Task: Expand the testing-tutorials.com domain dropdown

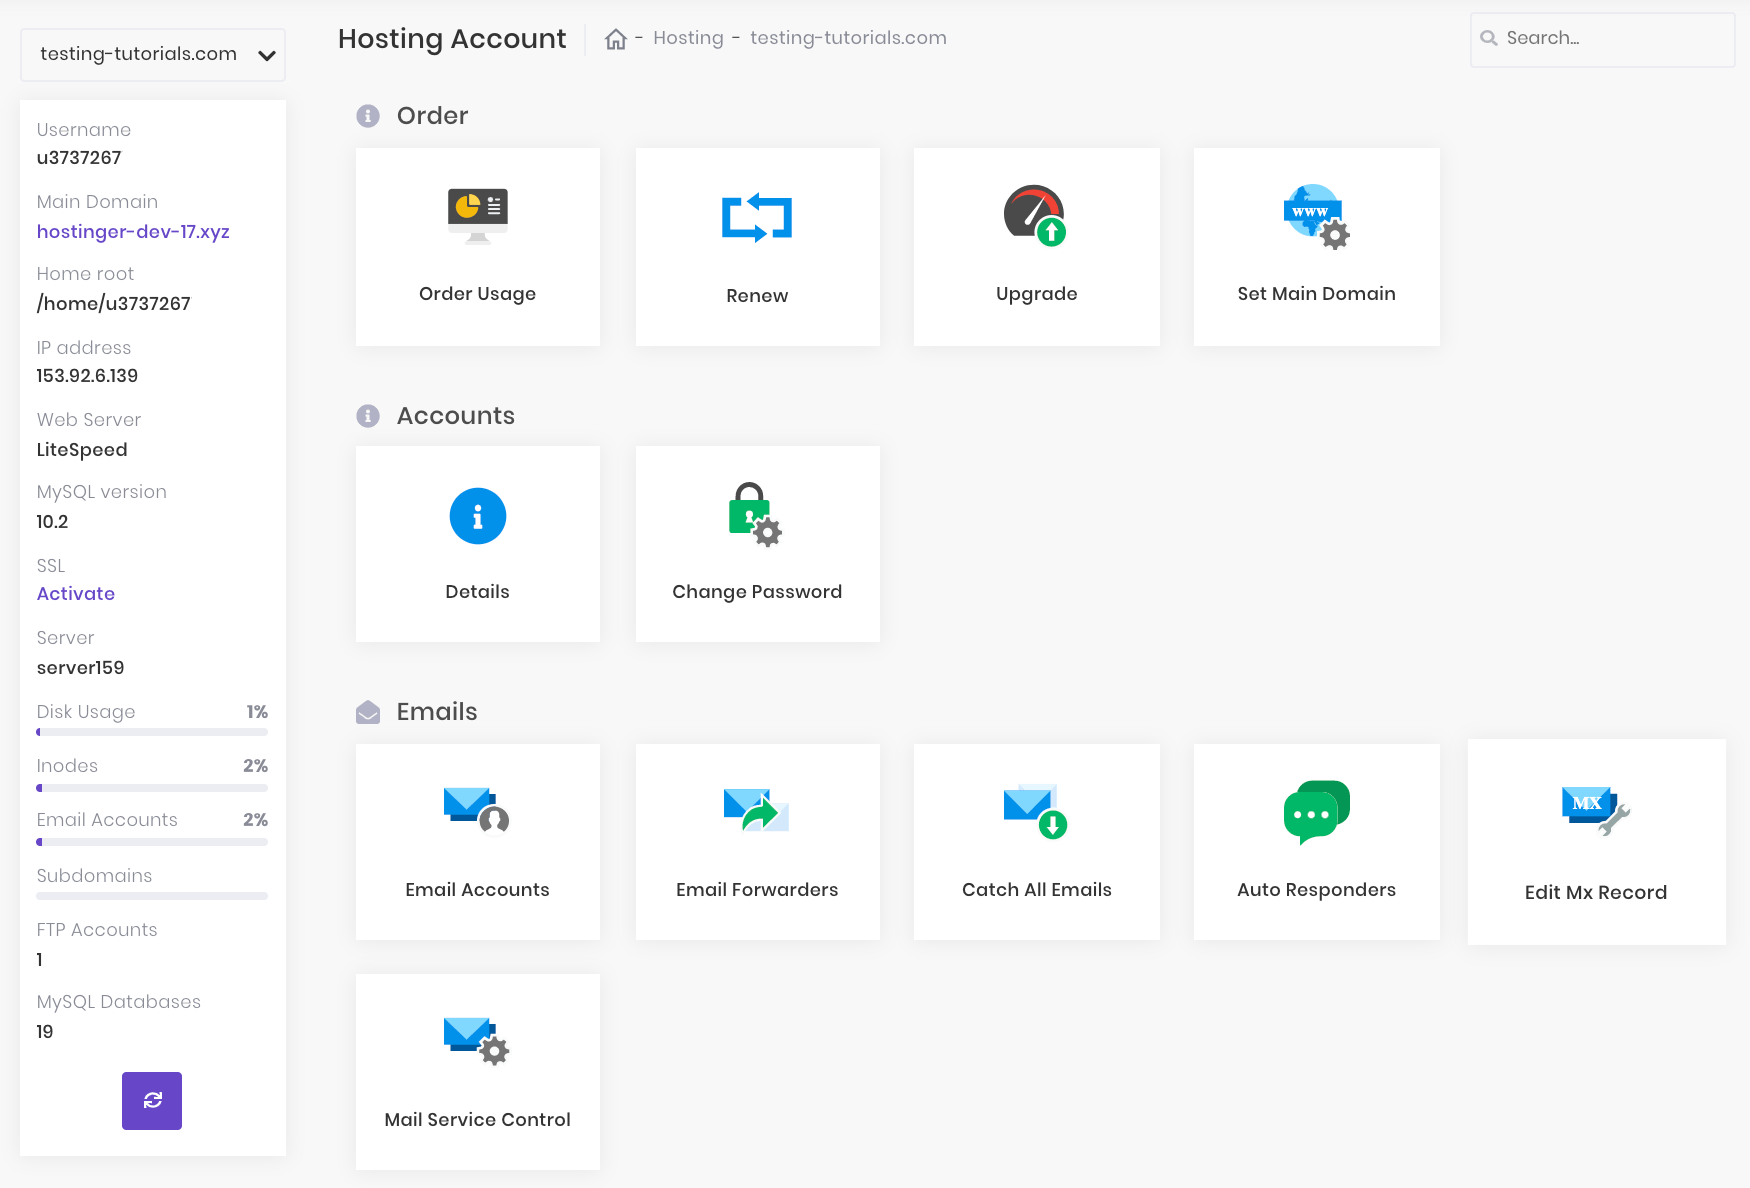Action: 153,54
